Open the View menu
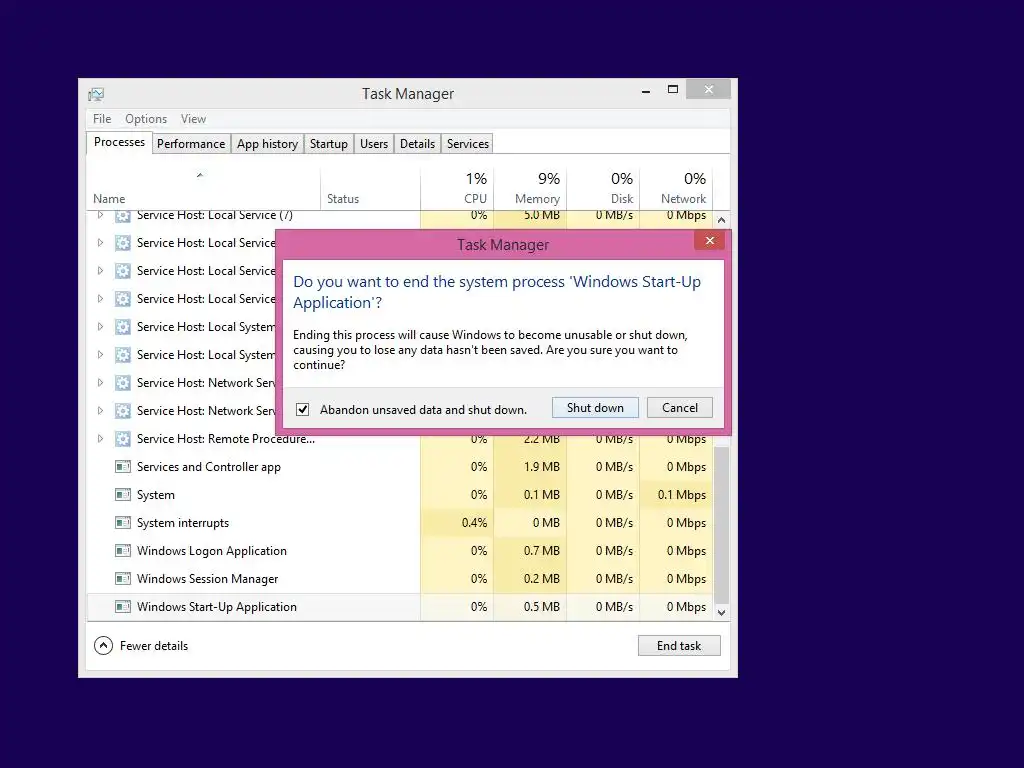The image size is (1024, 768). (193, 119)
